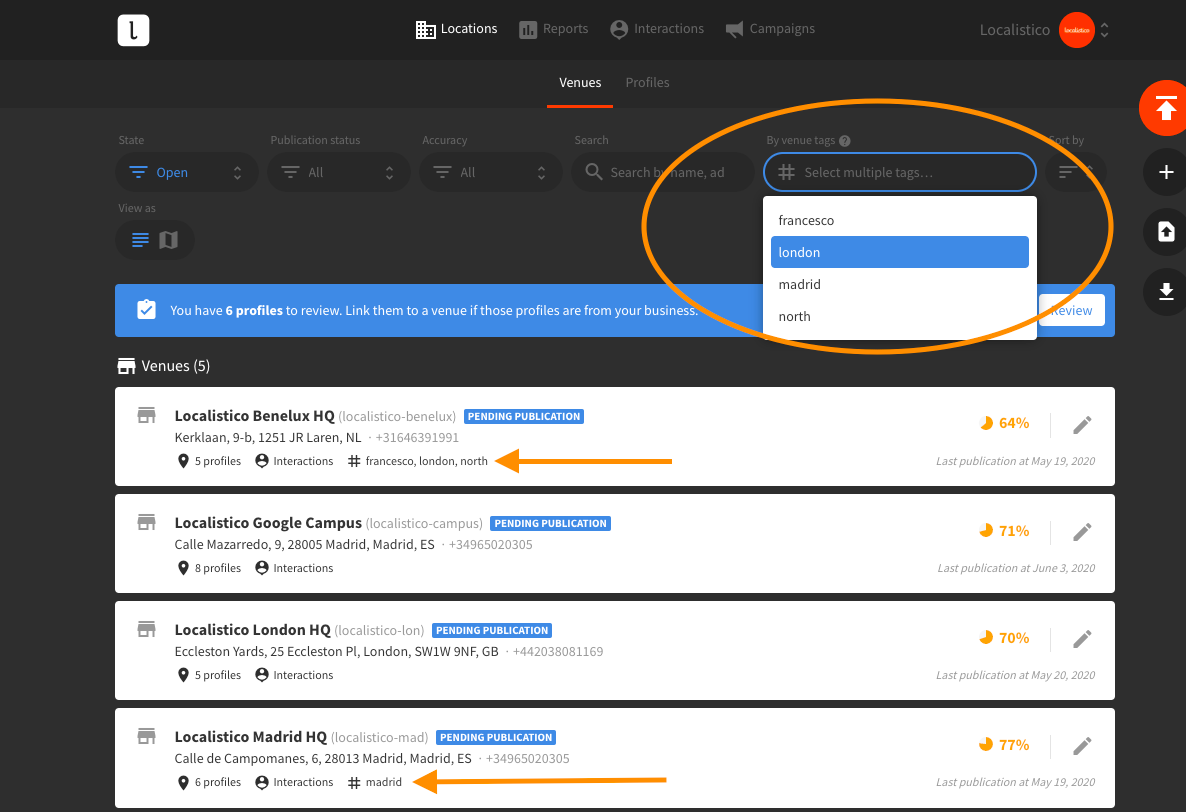Click the Venues (5) heading store icon
The width and height of the screenshot is (1186, 812).
126,366
